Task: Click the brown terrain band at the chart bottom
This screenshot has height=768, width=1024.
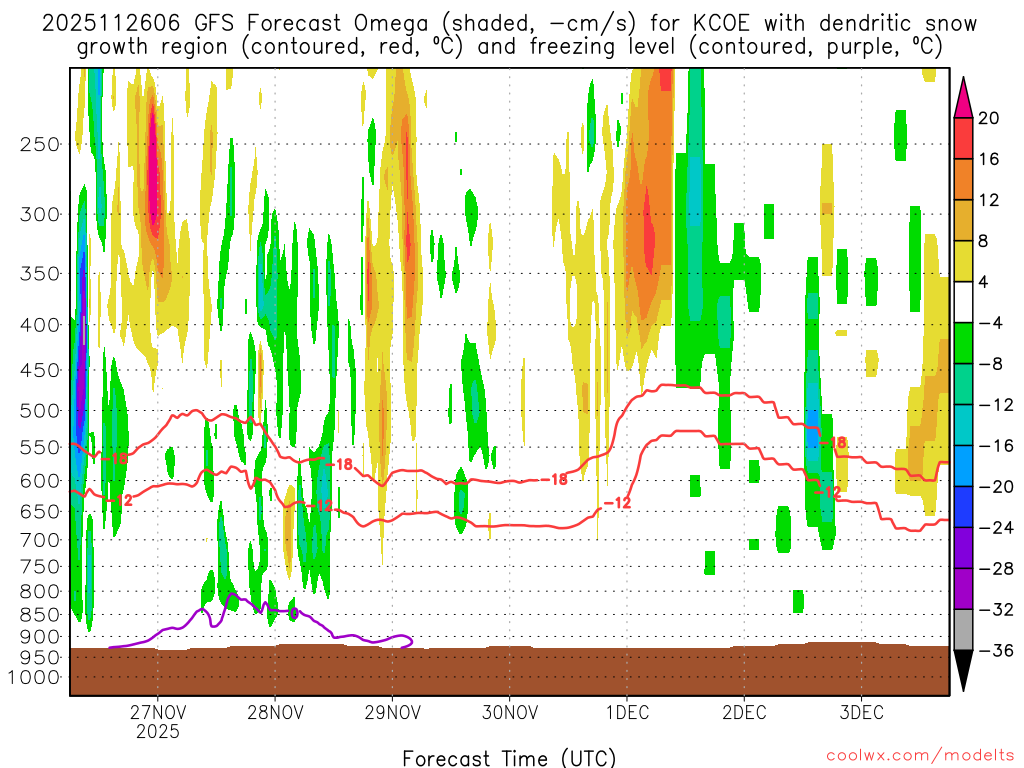Action: (x=509, y=671)
